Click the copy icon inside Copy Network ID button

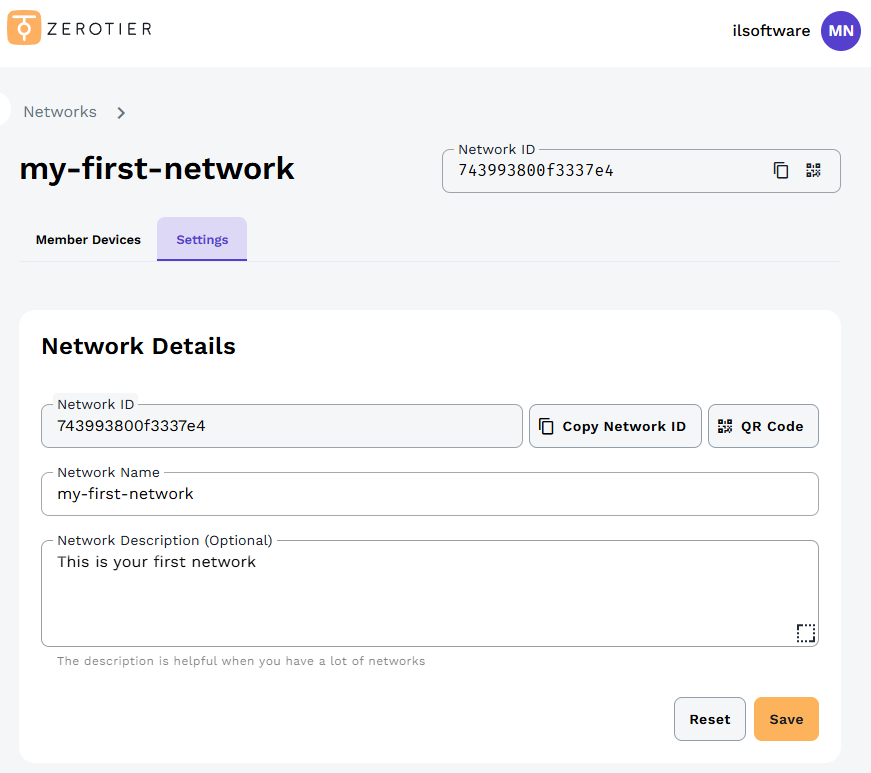[x=546, y=426]
